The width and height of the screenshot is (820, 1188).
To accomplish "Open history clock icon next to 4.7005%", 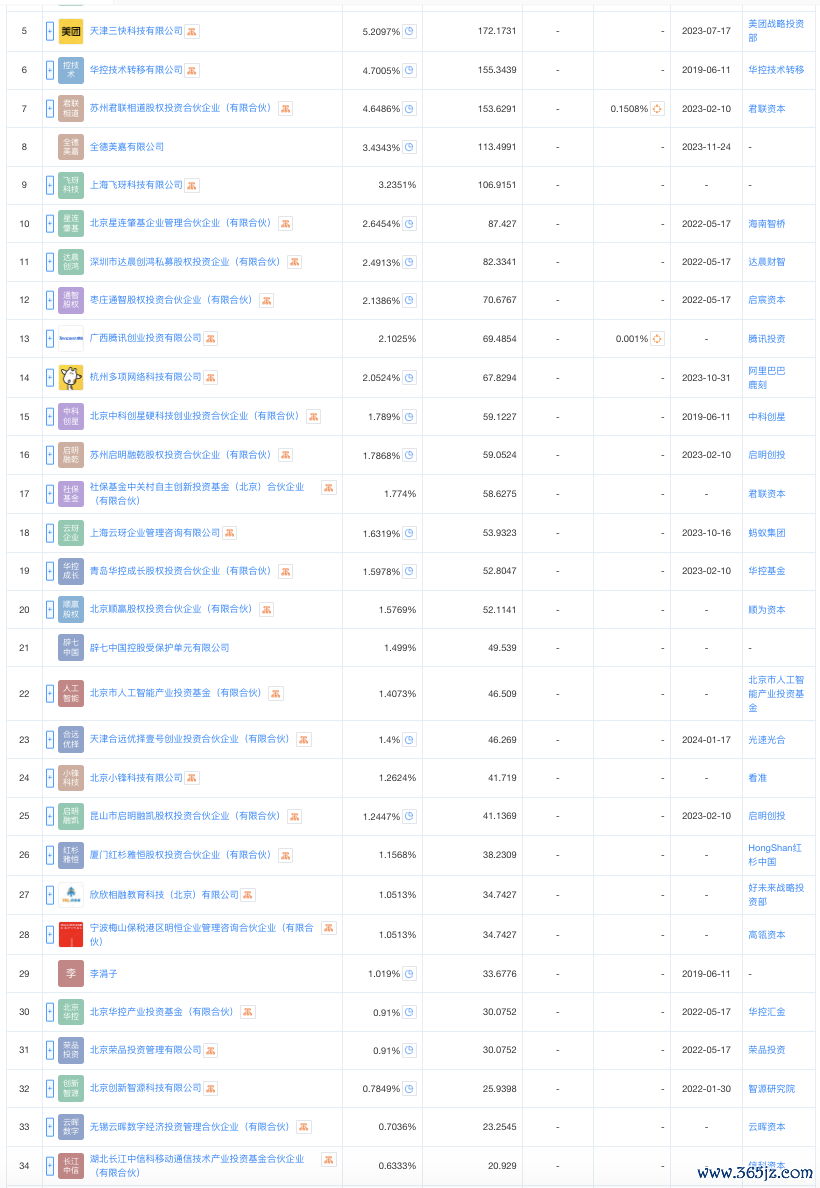I will tap(409, 70).
